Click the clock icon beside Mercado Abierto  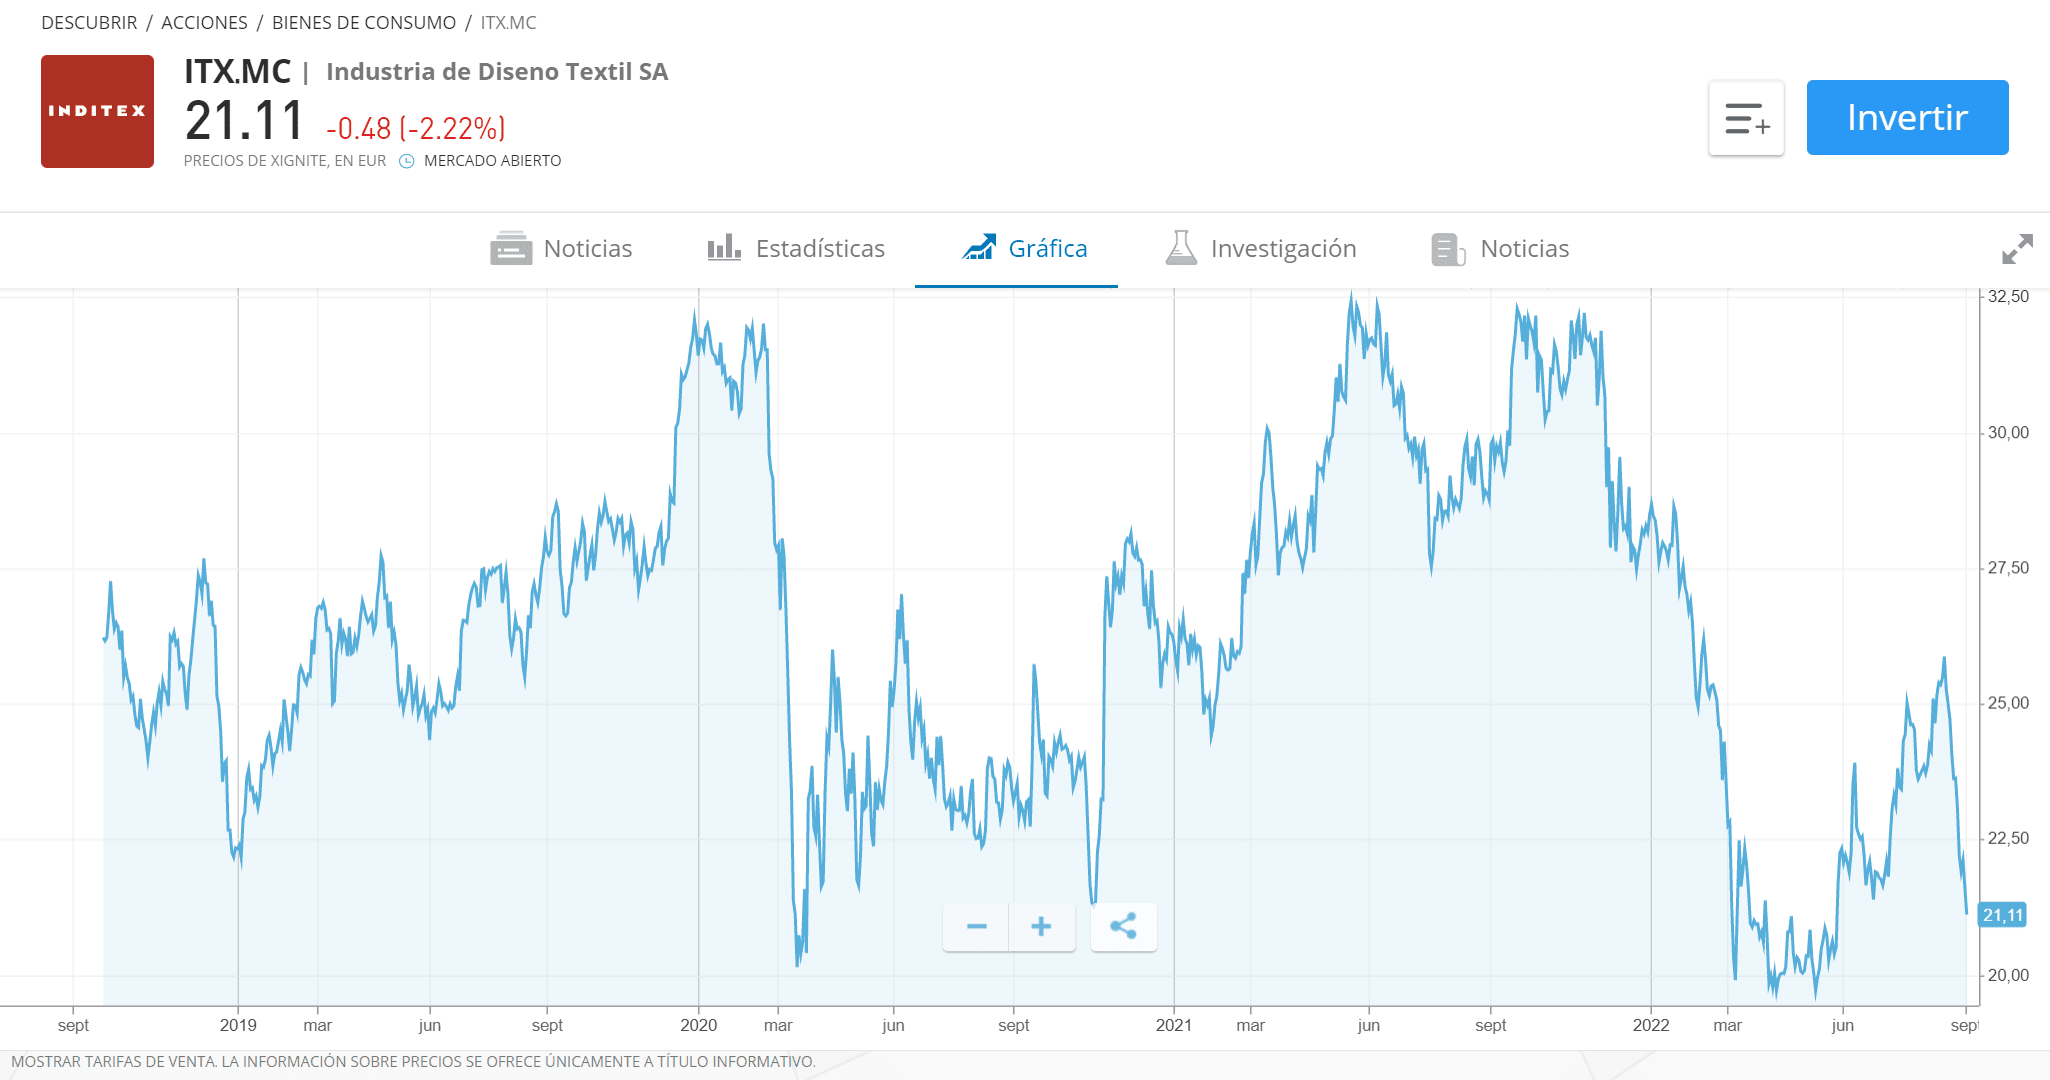(406, 160)
